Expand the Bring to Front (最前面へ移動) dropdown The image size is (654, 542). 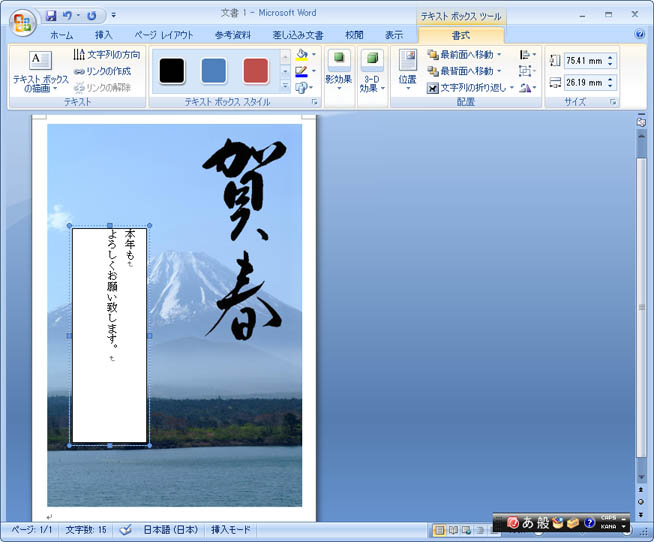click(499, 54)
